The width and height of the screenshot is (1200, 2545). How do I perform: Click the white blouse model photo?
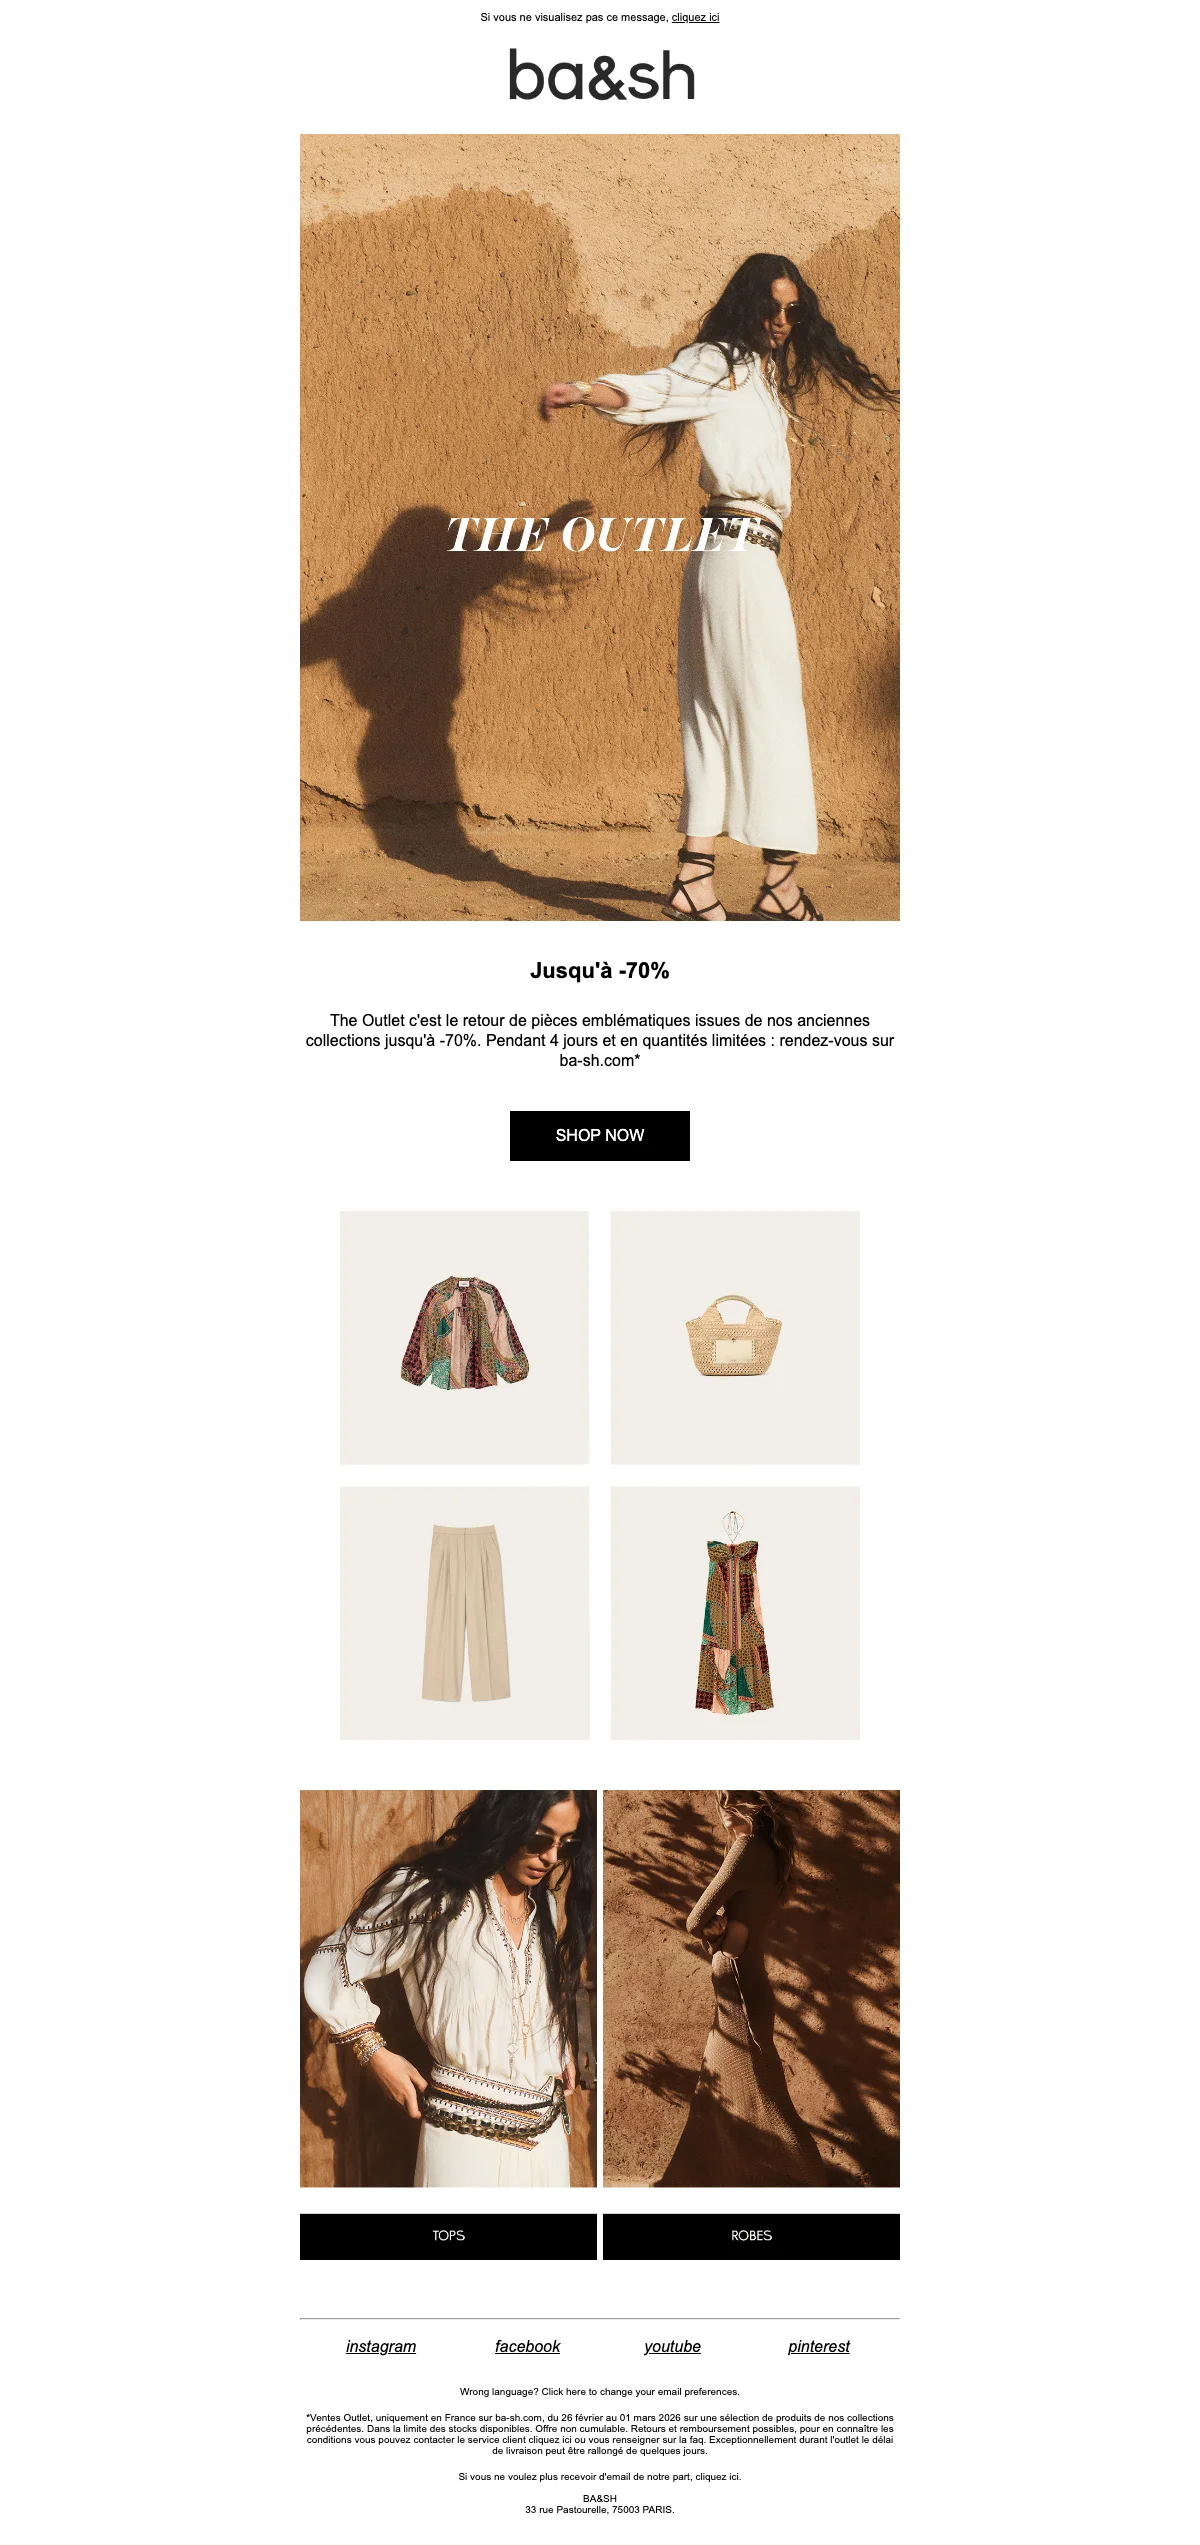point(448,1988)
